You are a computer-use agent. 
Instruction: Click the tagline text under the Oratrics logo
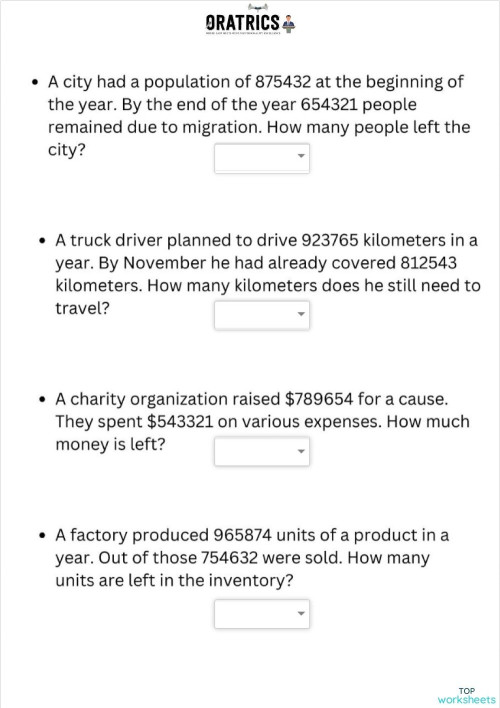243,33
